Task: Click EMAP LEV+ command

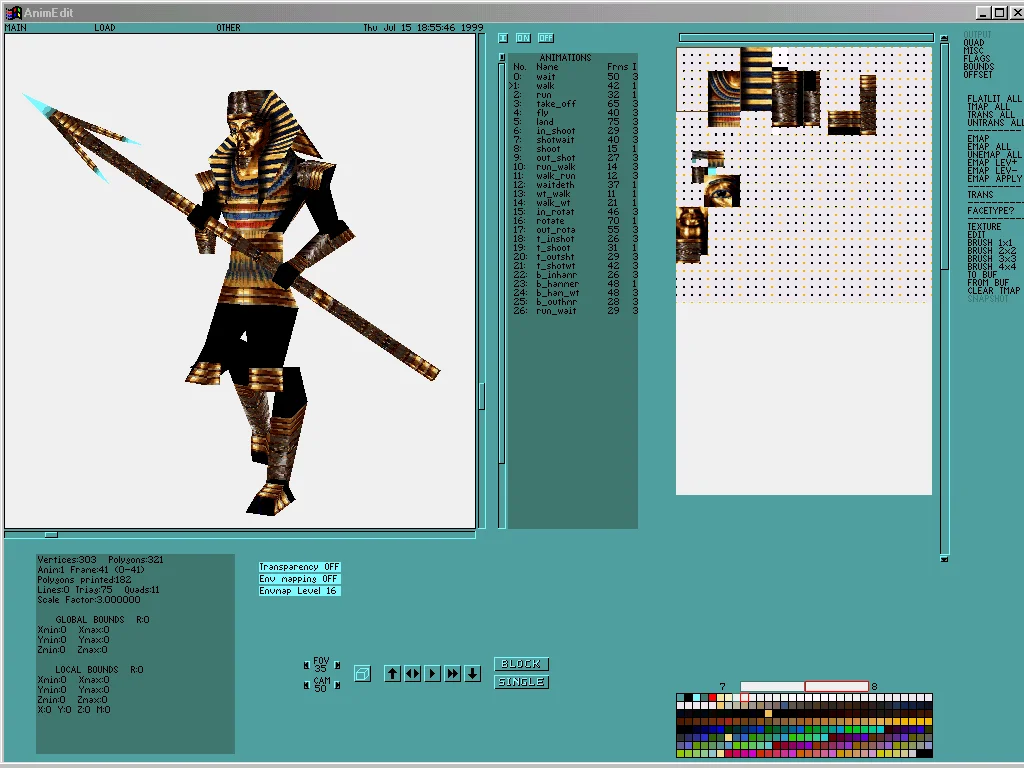Action: 992,163
